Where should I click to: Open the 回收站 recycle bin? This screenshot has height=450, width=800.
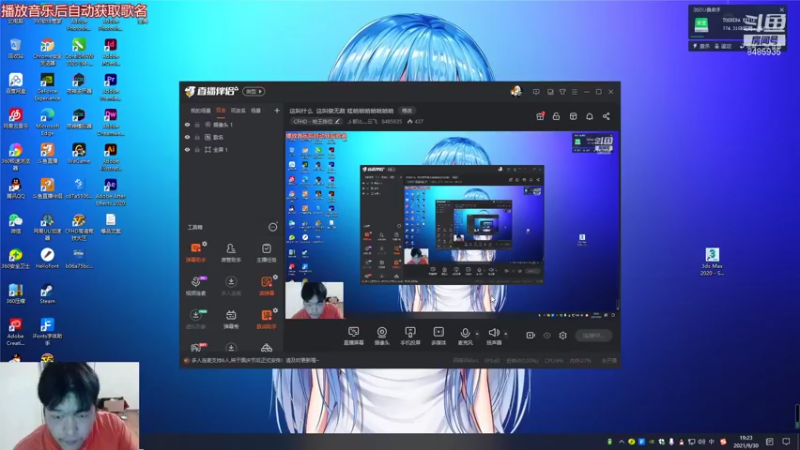[x=16, y=48]
